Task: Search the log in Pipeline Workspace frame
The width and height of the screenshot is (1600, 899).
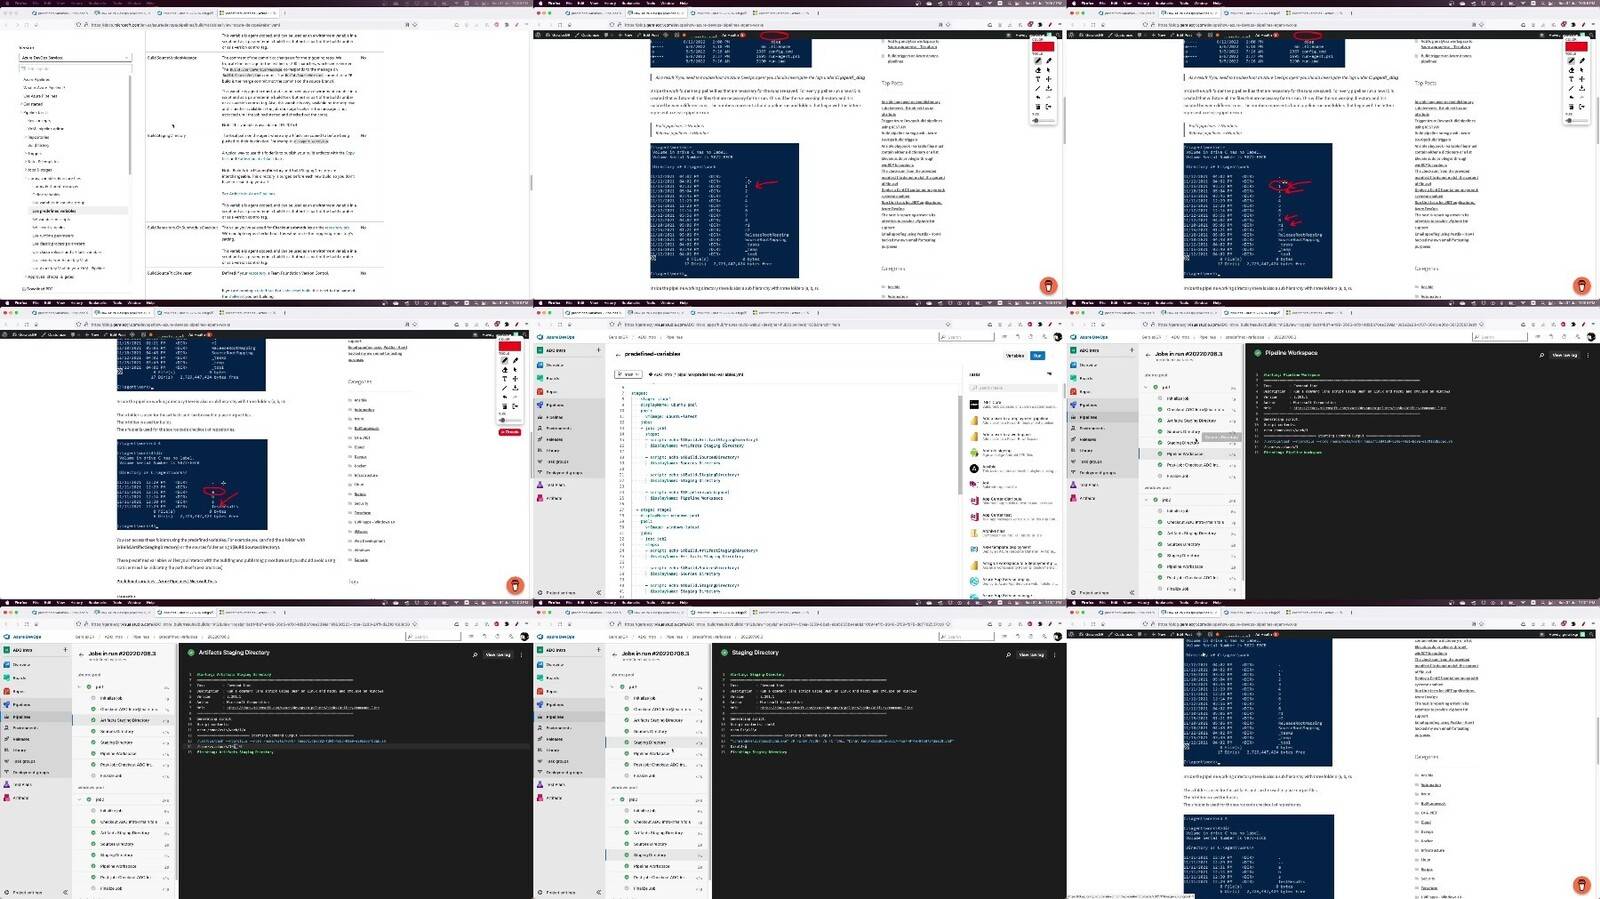Action: (1541, 355)
